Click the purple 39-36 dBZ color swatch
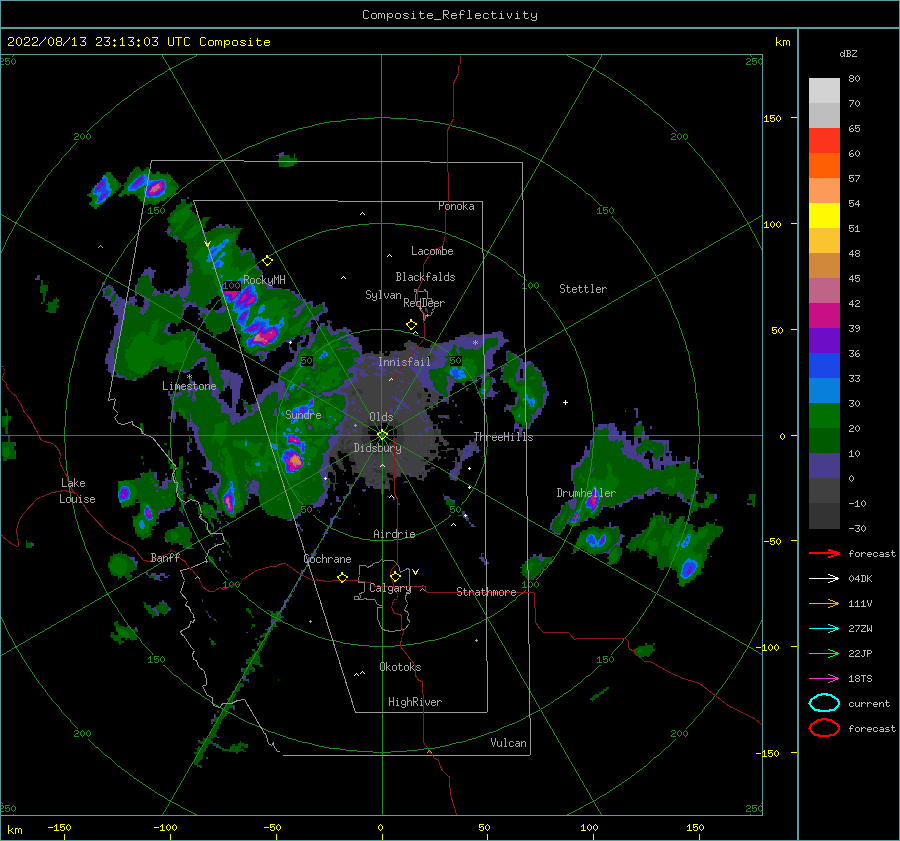This screenshot has width=900, height=841. pos(824,340)
